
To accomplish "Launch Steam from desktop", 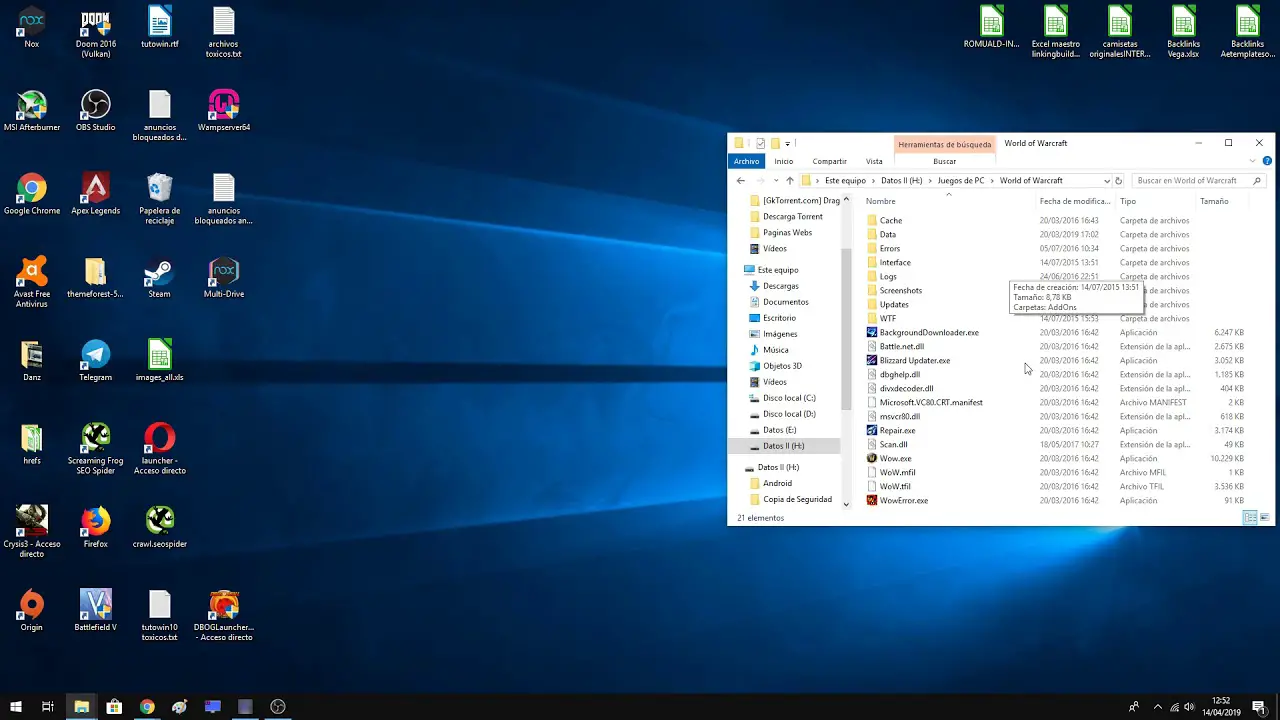I will point(159,278).
